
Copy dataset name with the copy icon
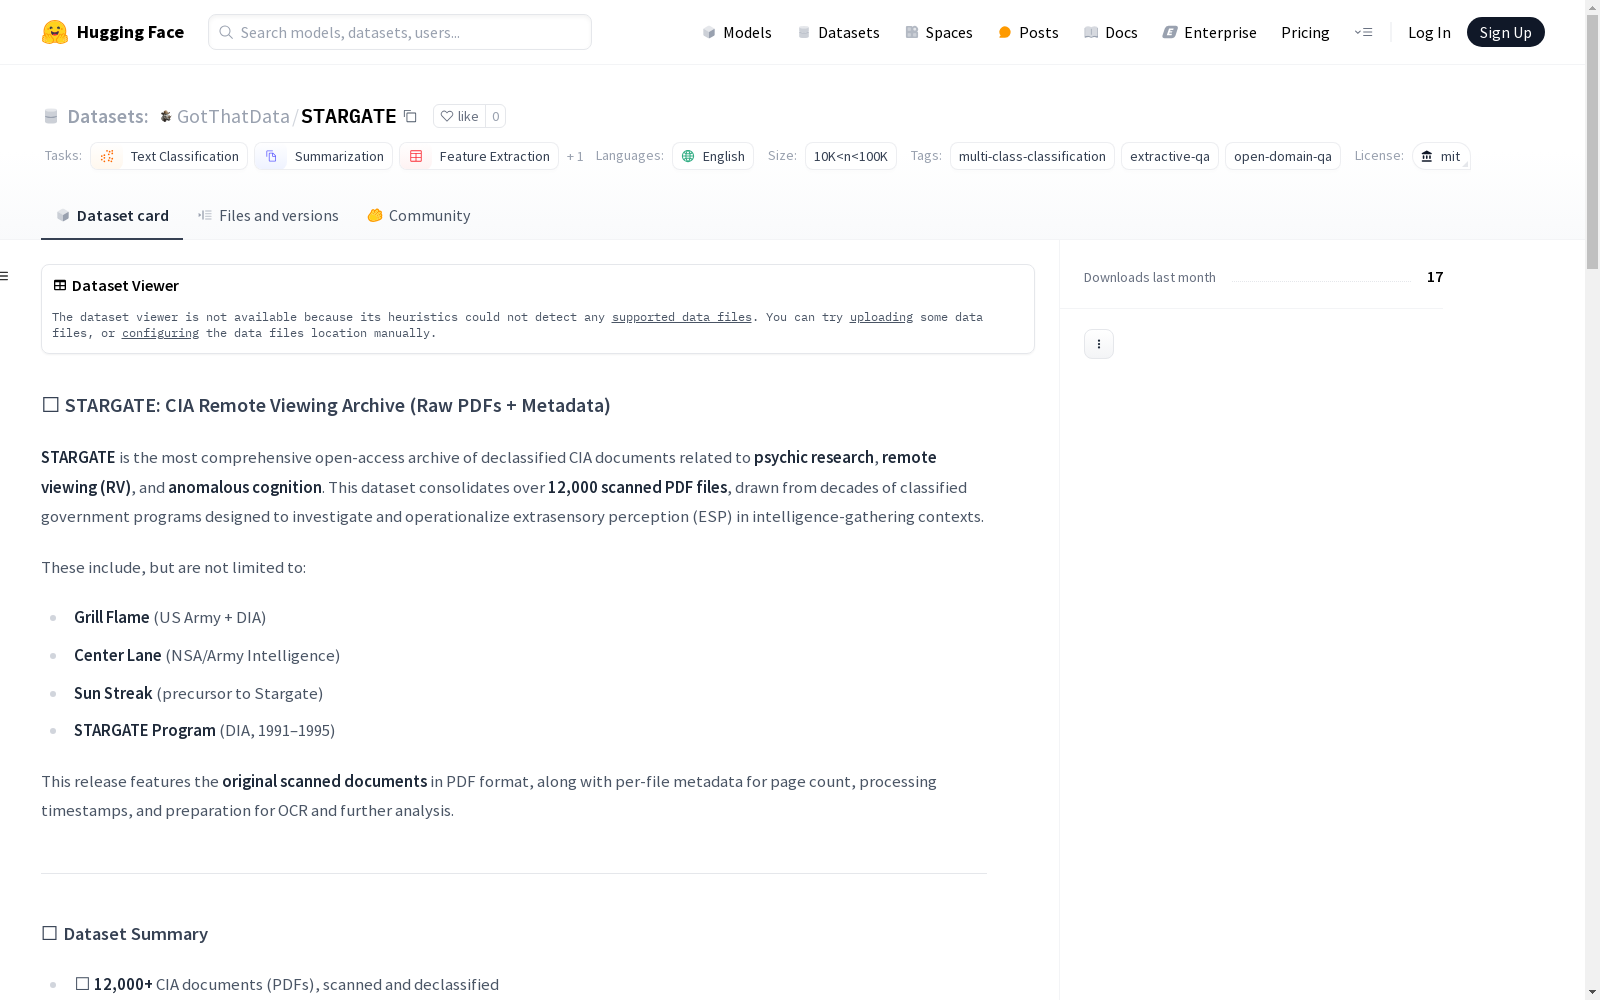point(410,116)
